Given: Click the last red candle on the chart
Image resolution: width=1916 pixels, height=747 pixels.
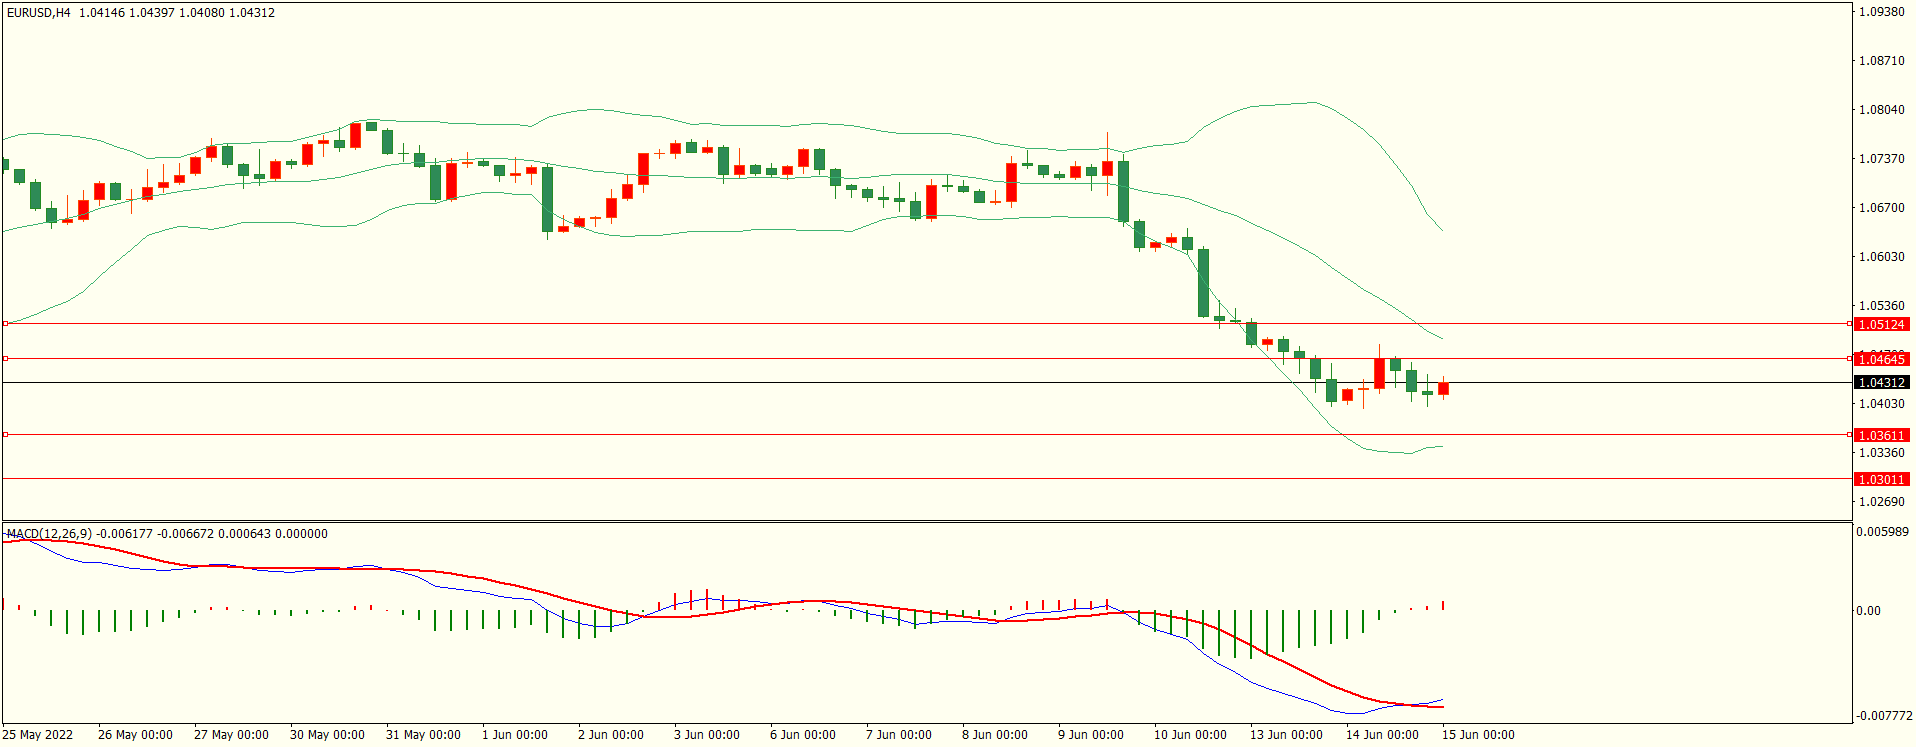Looking at the screenshot, I should 1443,388.
